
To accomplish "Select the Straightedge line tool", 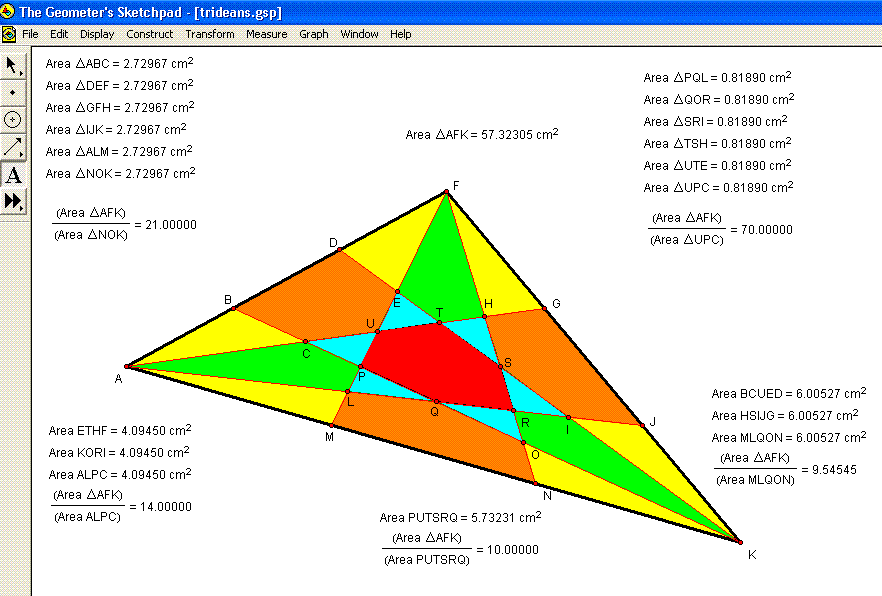I will pos(13,147).
